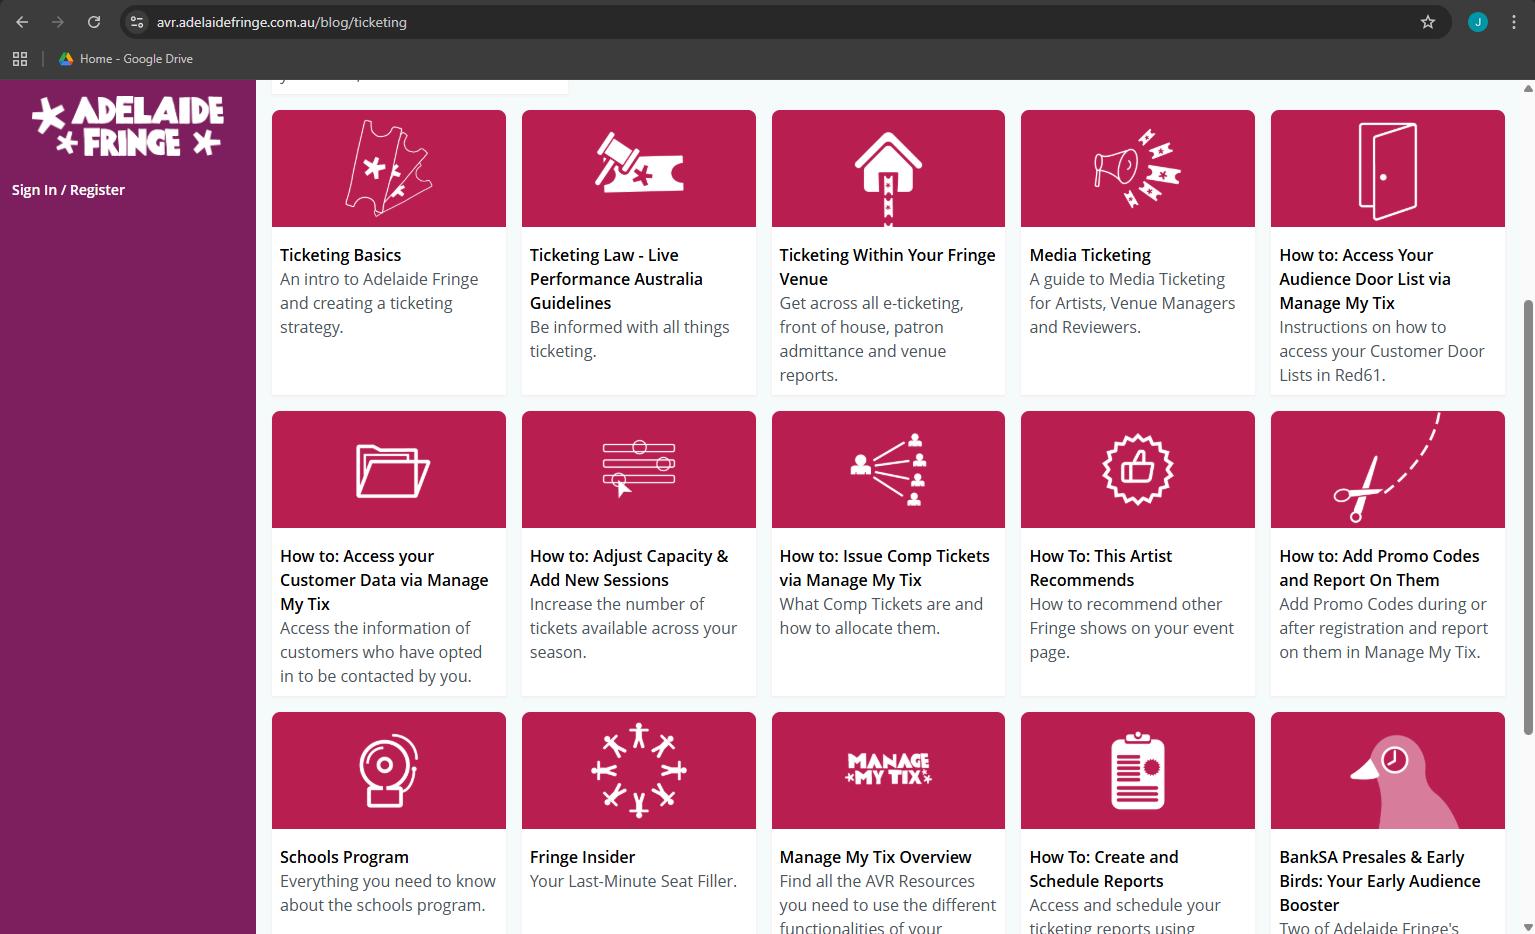
Task: Open BankSA Presales & Early Birds title
Action: coord(1380,881)
